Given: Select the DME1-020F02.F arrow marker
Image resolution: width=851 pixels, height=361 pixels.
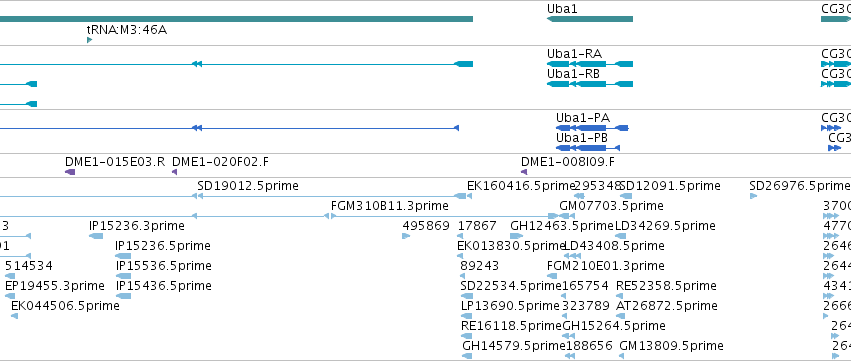Looking at the screenshot, I should point(175,172).
